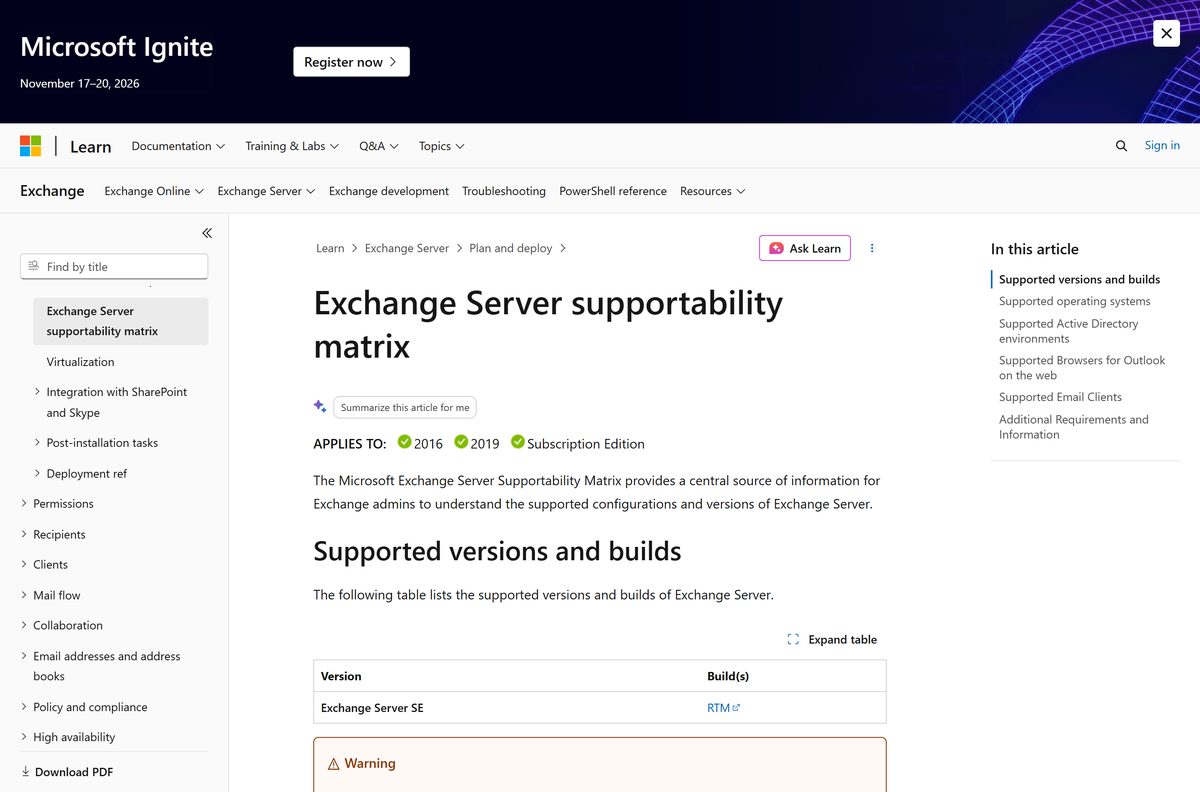Open the Documentation dropdown menu

coord(178,146)
